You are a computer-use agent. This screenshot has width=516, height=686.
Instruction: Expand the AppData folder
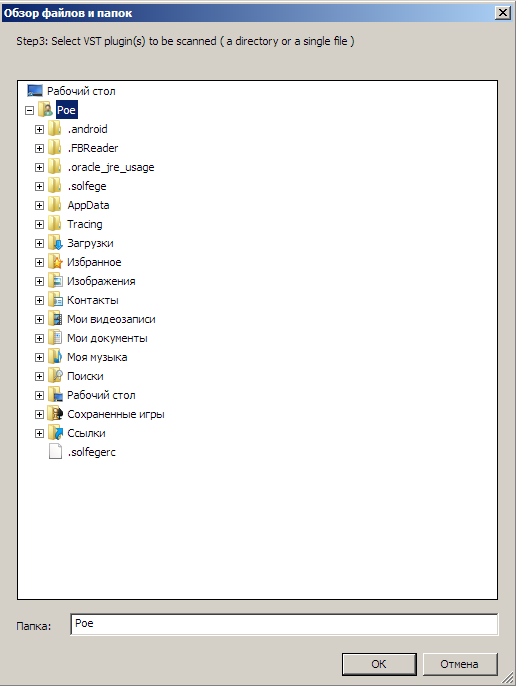39,206
